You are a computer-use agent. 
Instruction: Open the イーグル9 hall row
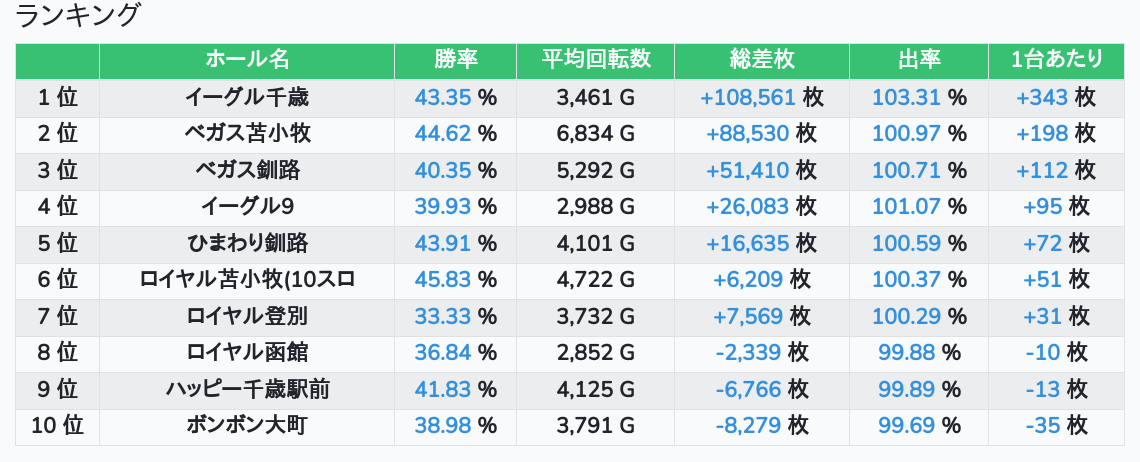point(247,207)
